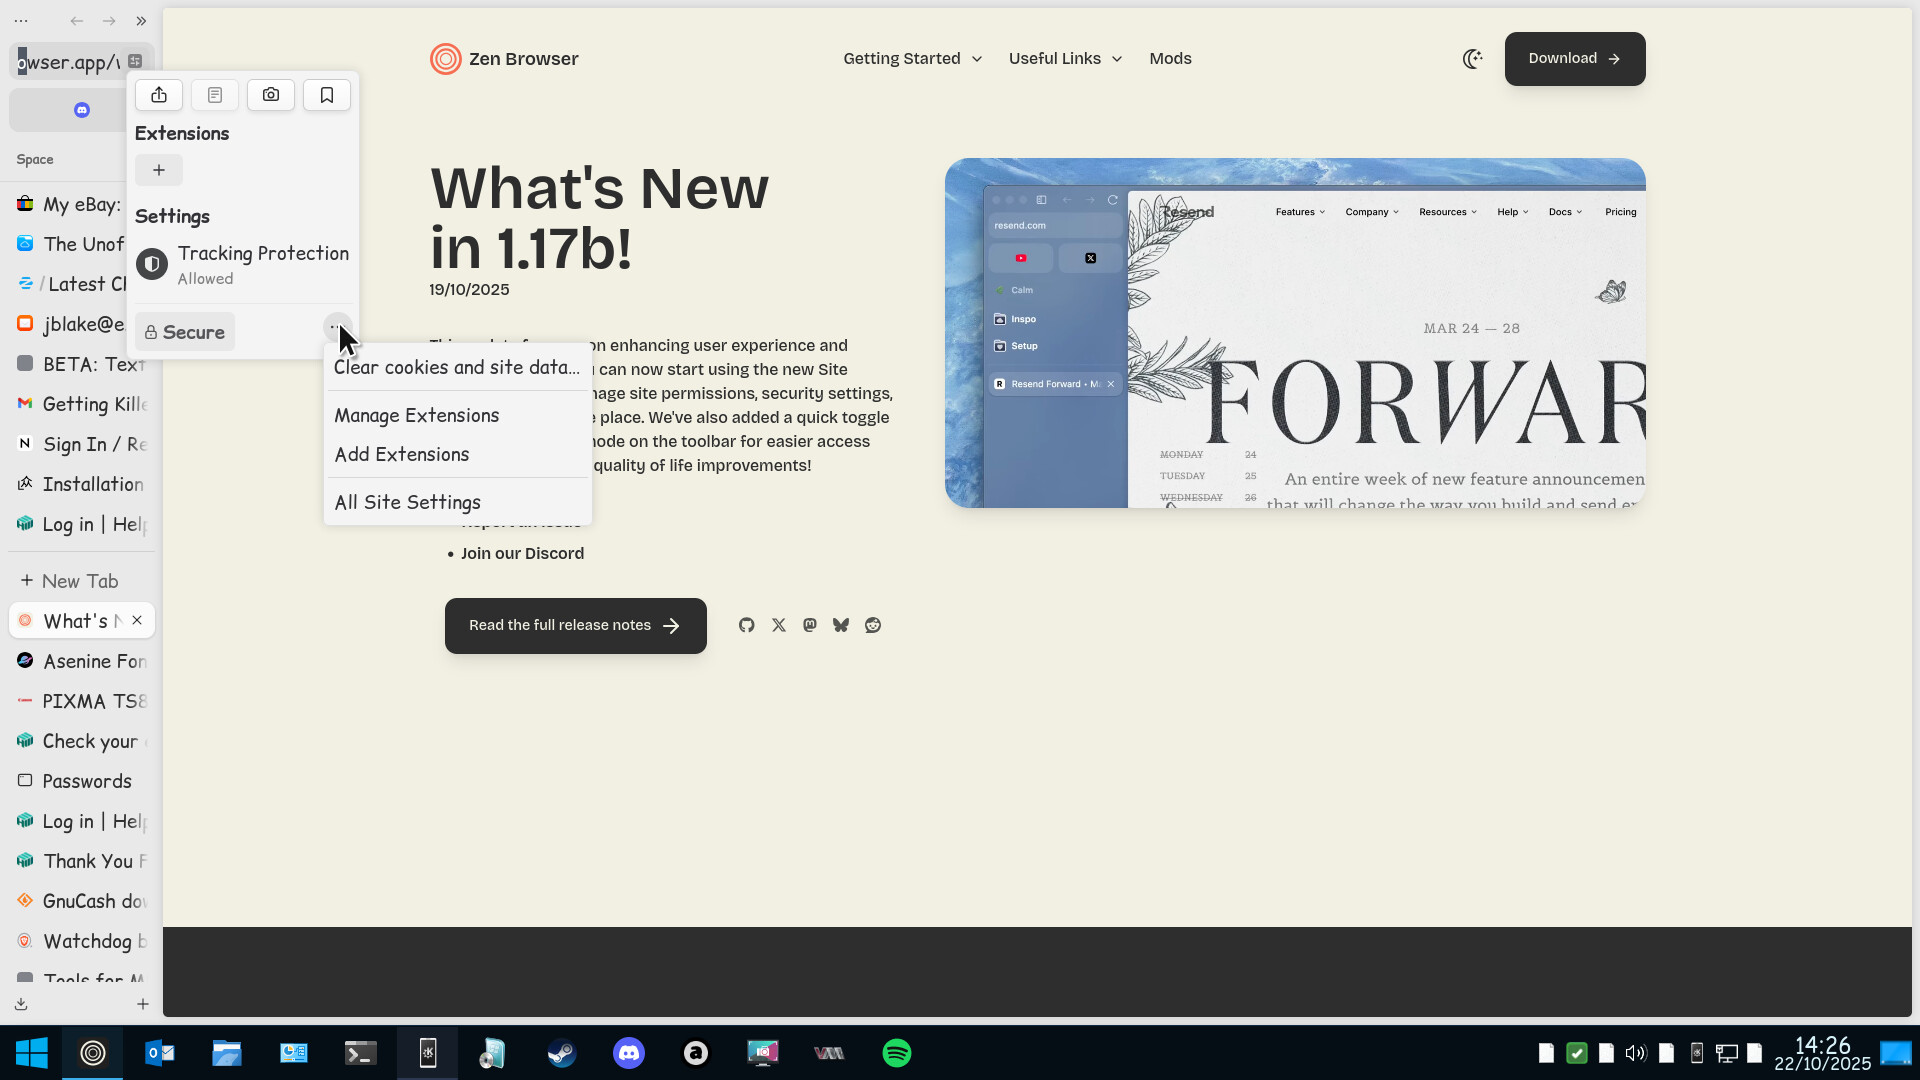
Task: Open Spotify from the taskbar
Action: (x=896, y=1053)
